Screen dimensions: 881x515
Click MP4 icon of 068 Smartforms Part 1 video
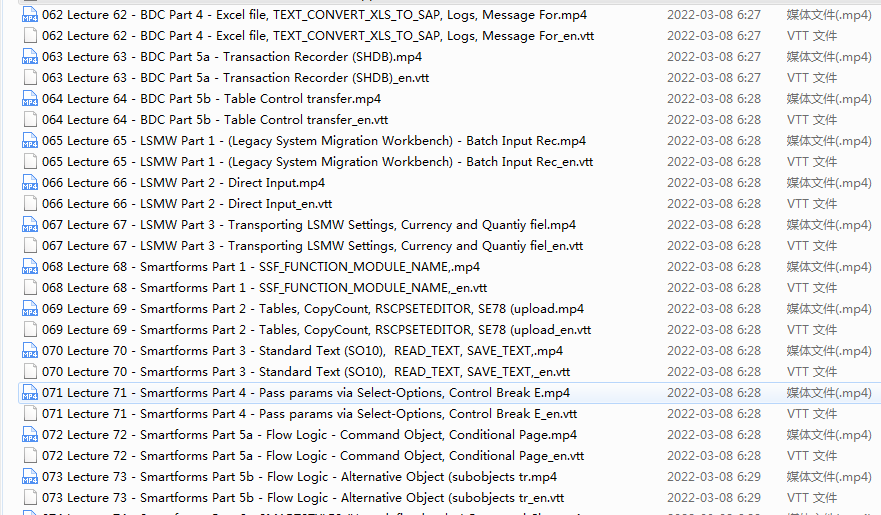click(x=30, y=267)
